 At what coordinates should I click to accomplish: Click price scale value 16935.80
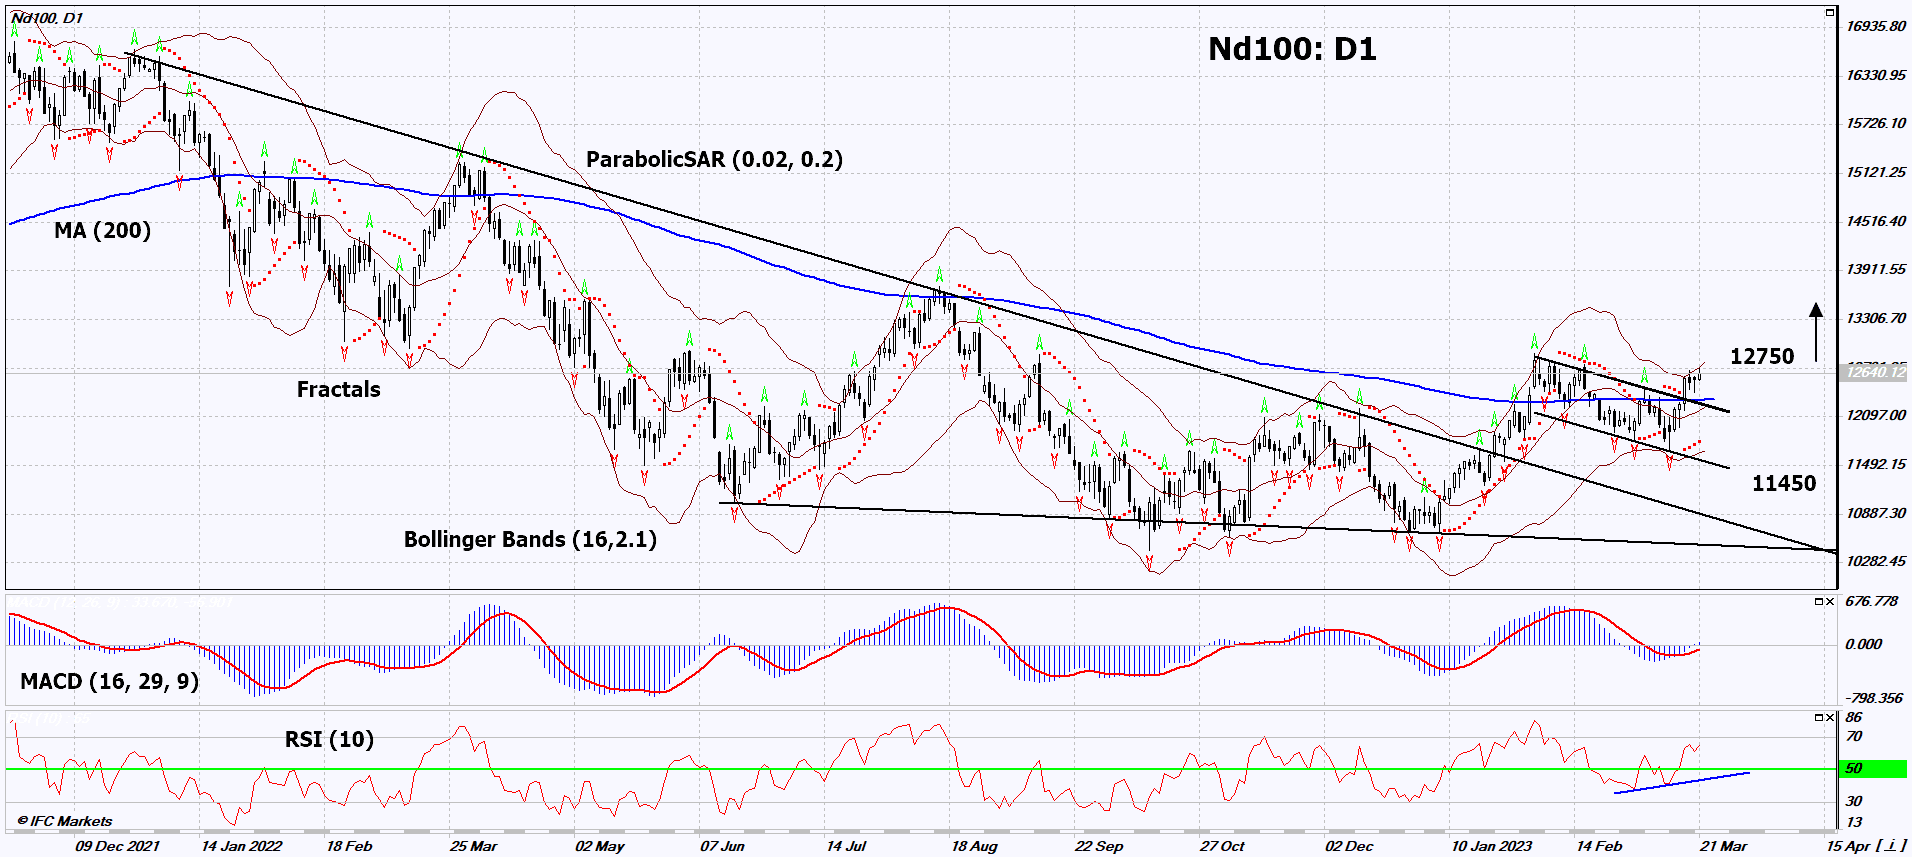click(1875, 27)
